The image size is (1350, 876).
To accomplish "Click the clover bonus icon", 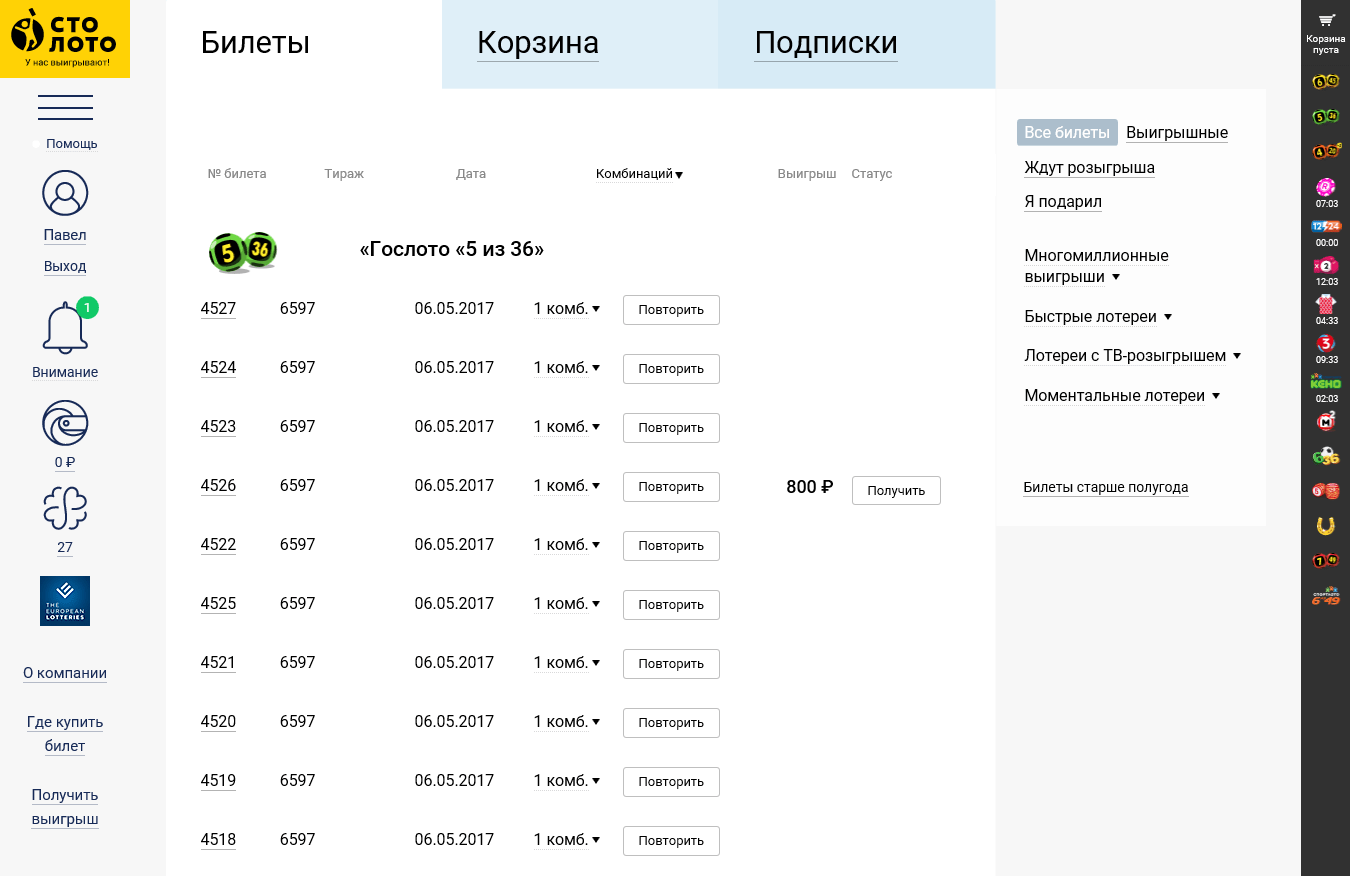I will click(x=65, y=509).
